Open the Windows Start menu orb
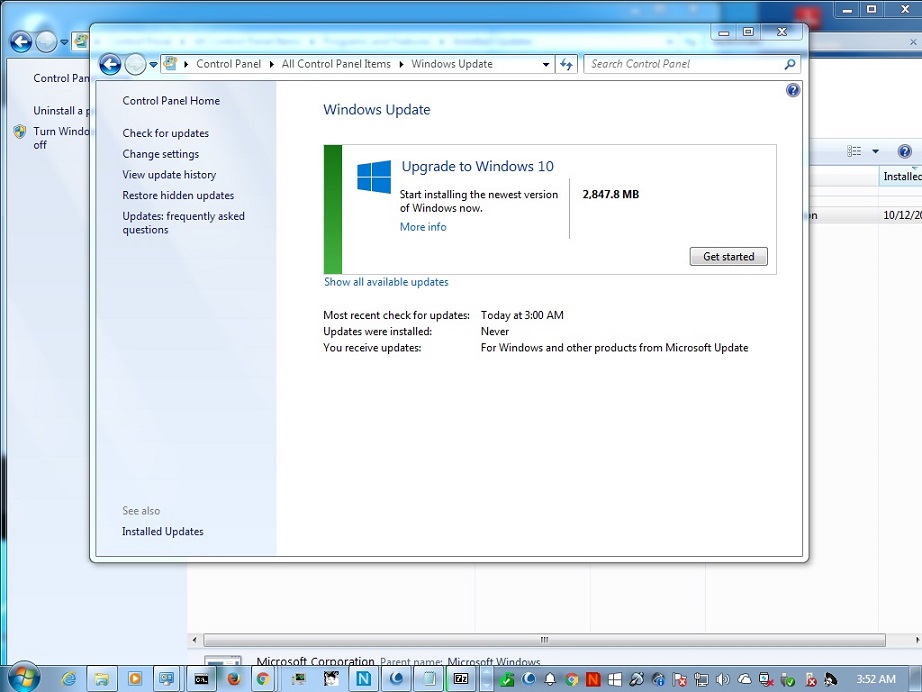922x692 pixels. (x=22, y=677)
